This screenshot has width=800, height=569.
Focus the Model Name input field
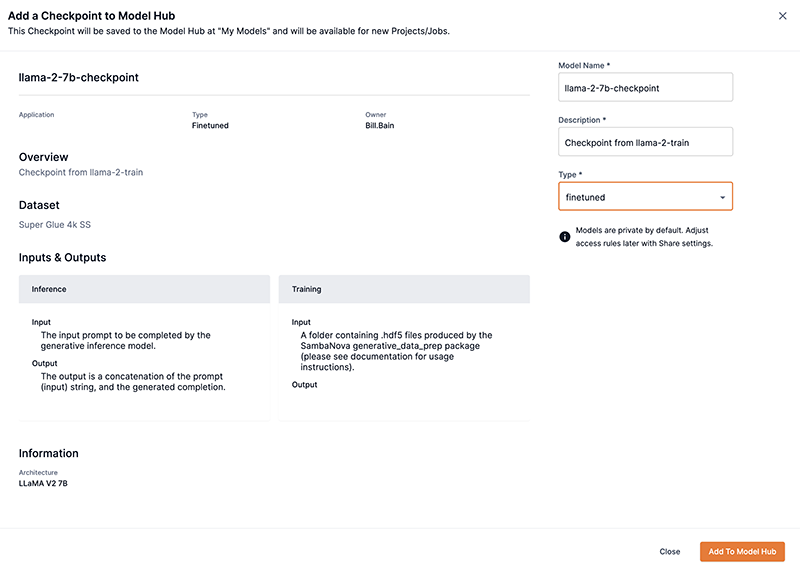coord(645,88)
